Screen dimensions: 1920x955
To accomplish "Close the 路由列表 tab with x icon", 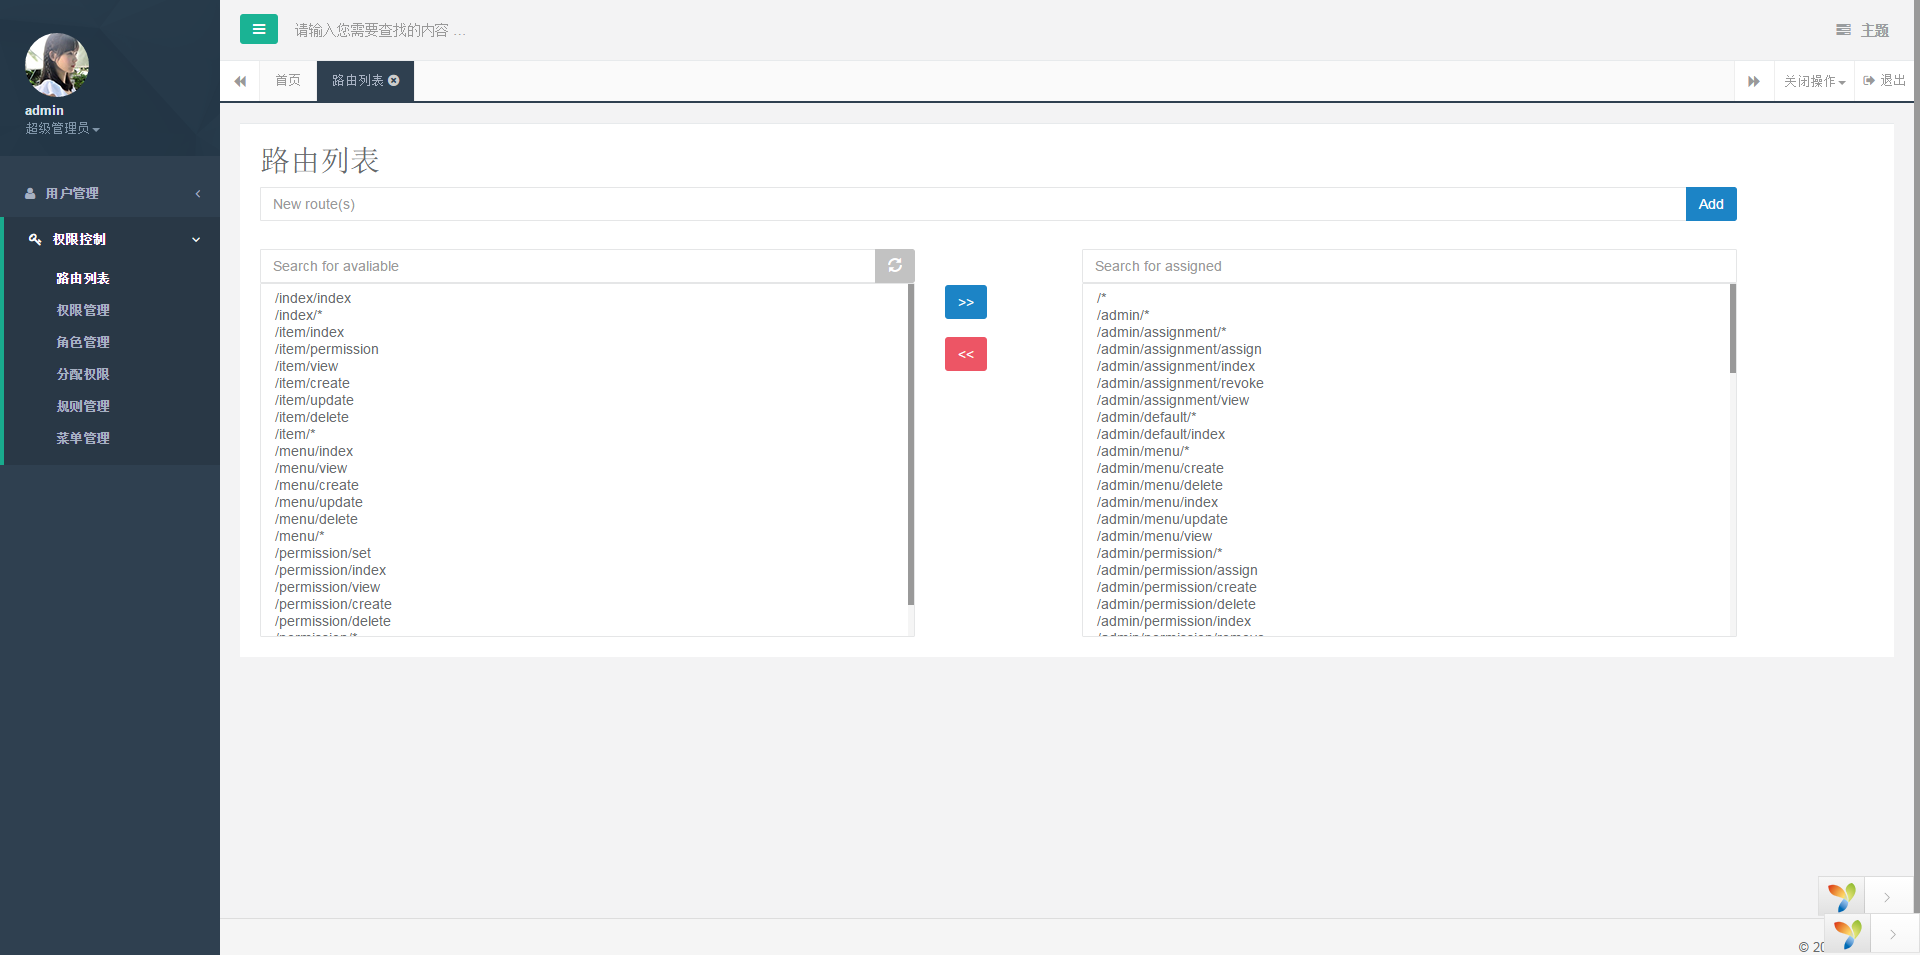I will point(394,80).
